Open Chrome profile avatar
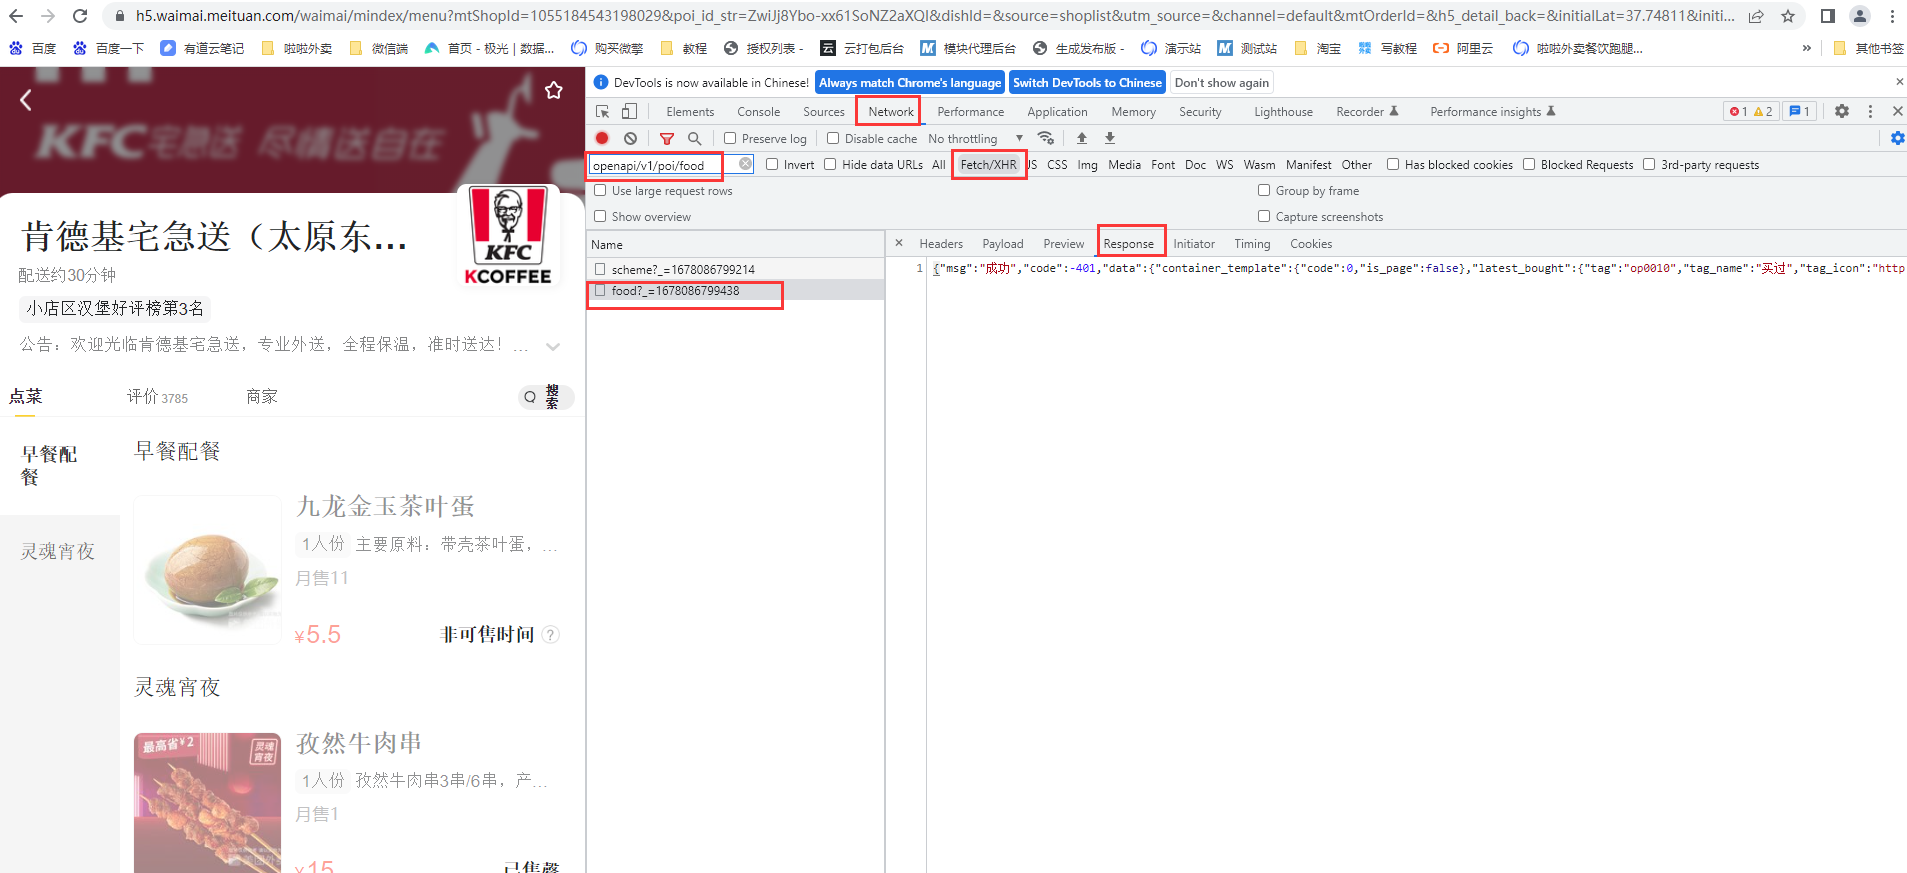Image resolution: width=1907 pixels, height=873 pixels. 1860,16
